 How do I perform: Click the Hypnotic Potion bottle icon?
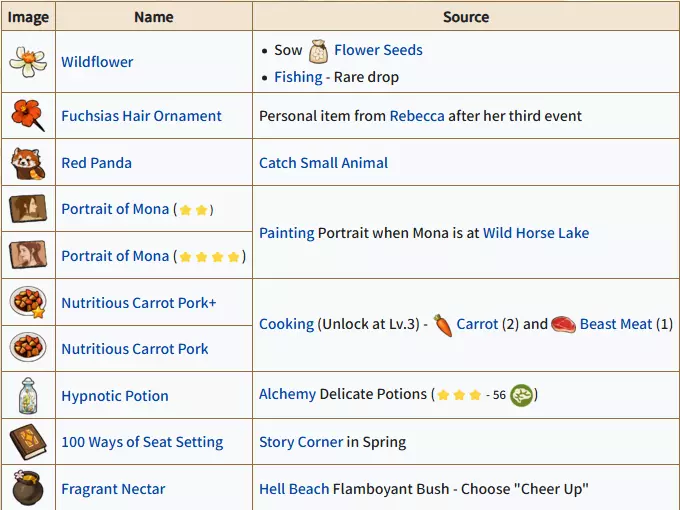coord(28,396)
